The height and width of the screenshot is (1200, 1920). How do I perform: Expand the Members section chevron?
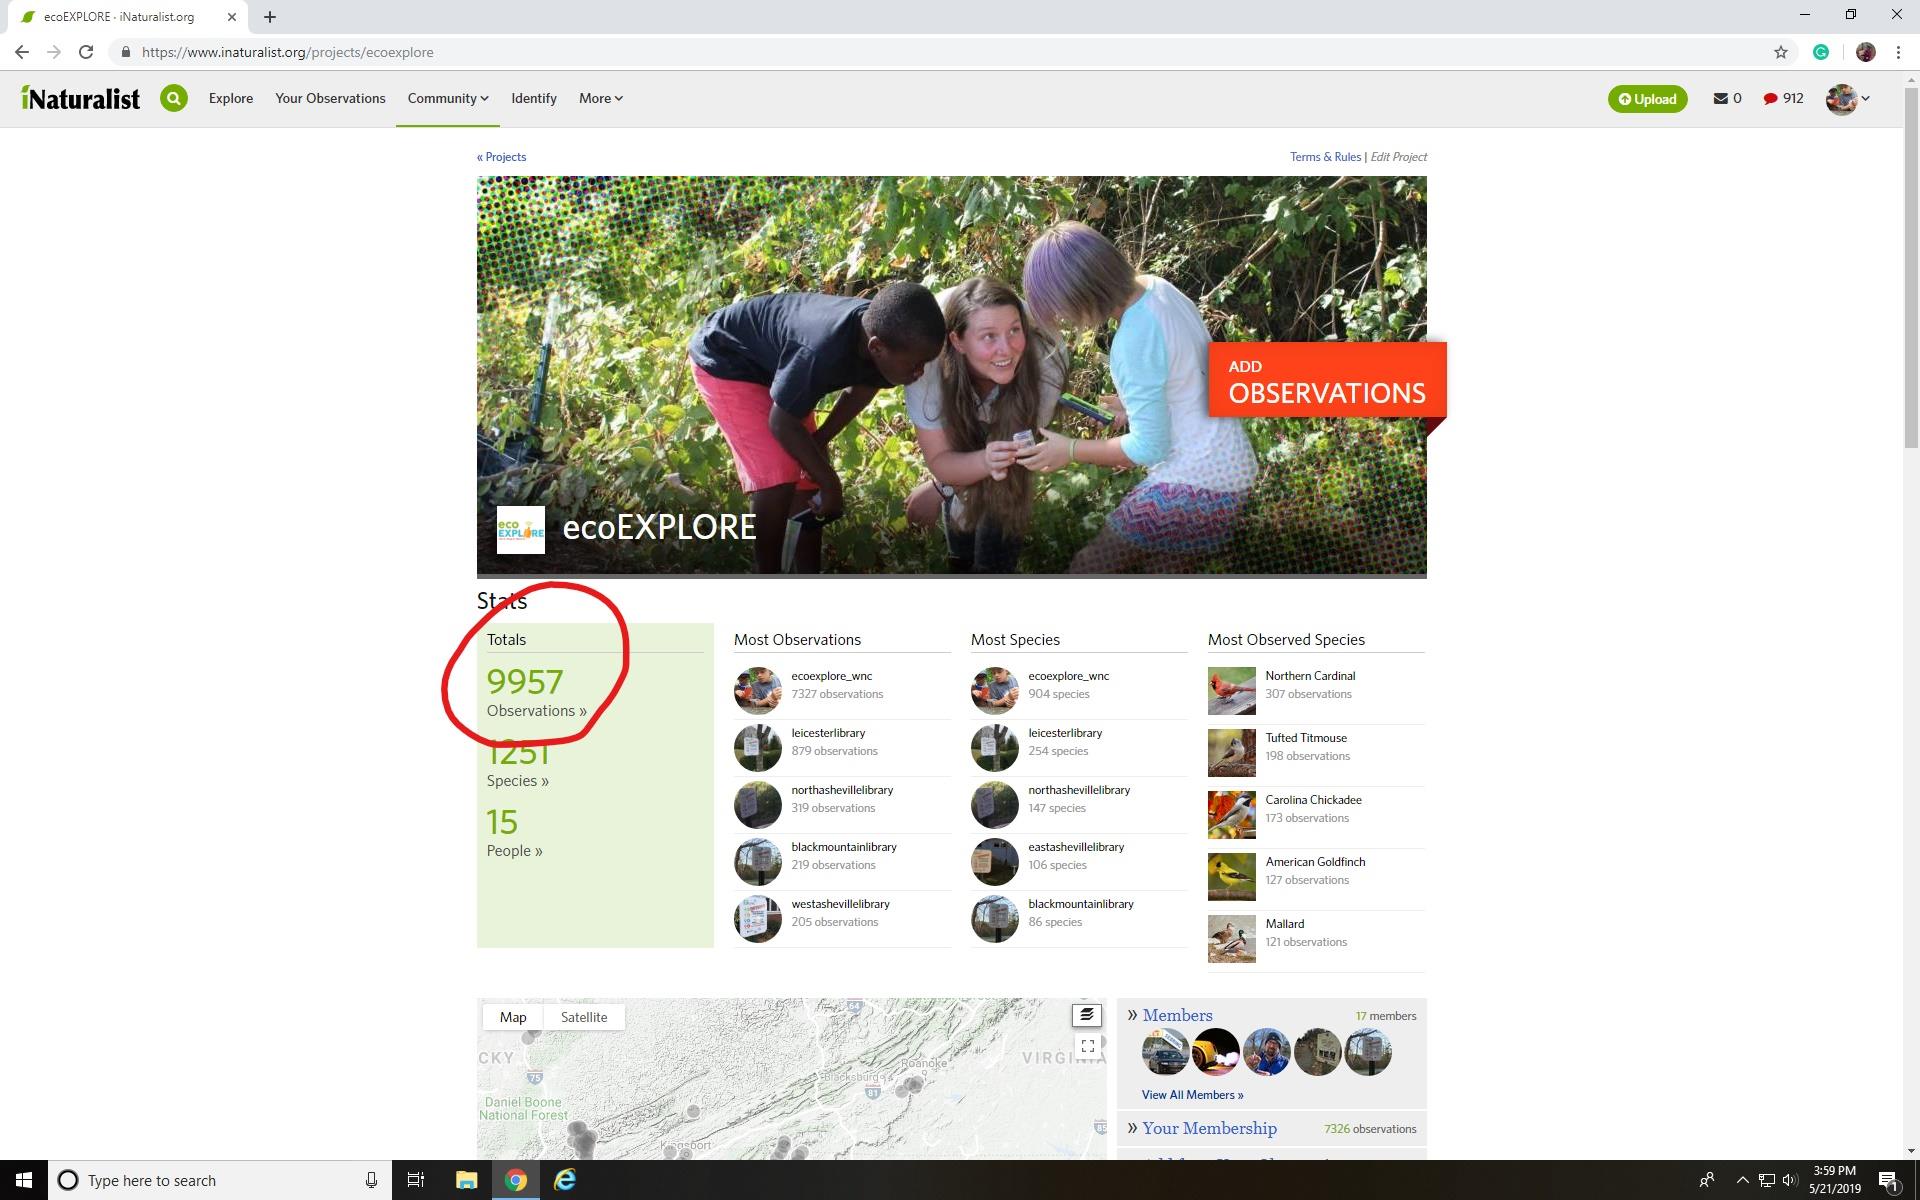pyautogui.click(x=1133, y=1015)
